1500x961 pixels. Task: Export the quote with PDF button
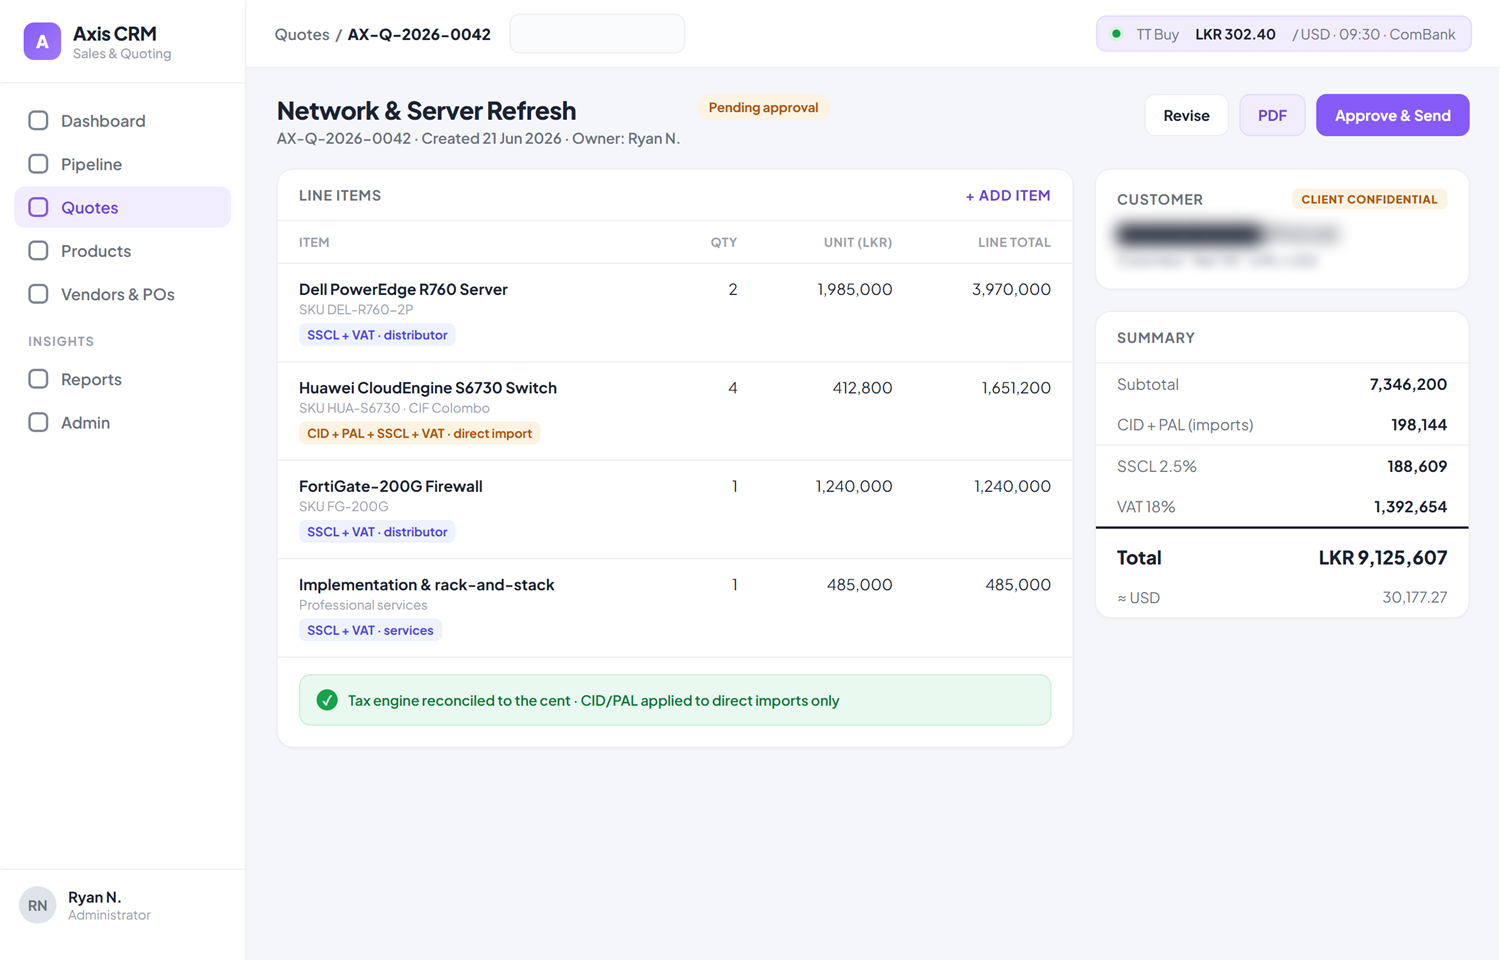point(1272,115)
